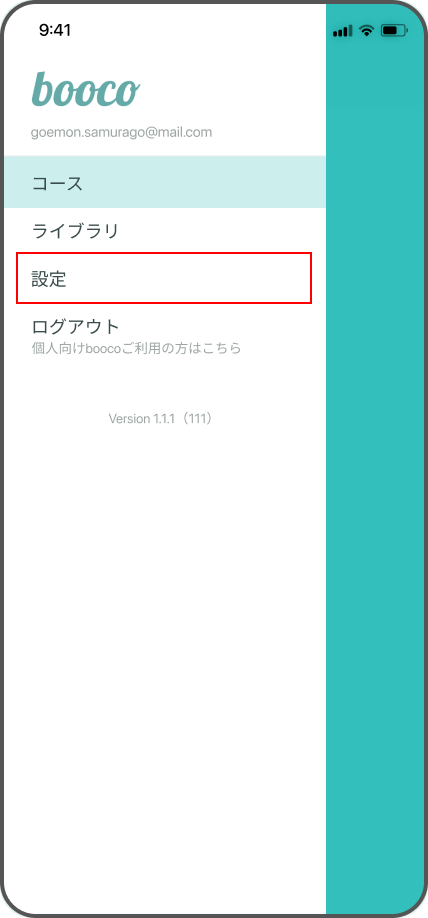
Task: Open 設定 from the side menu
Action: [164, 278]
